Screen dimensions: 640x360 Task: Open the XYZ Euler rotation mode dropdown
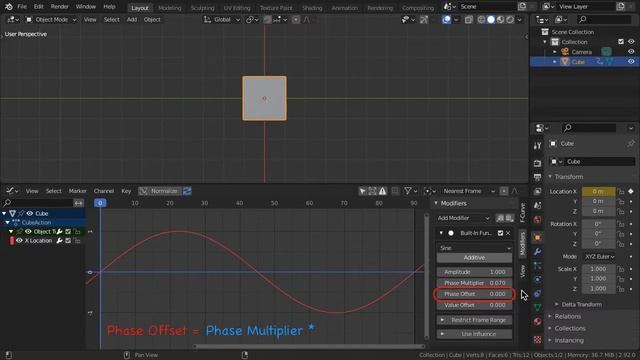pos(598,257)
